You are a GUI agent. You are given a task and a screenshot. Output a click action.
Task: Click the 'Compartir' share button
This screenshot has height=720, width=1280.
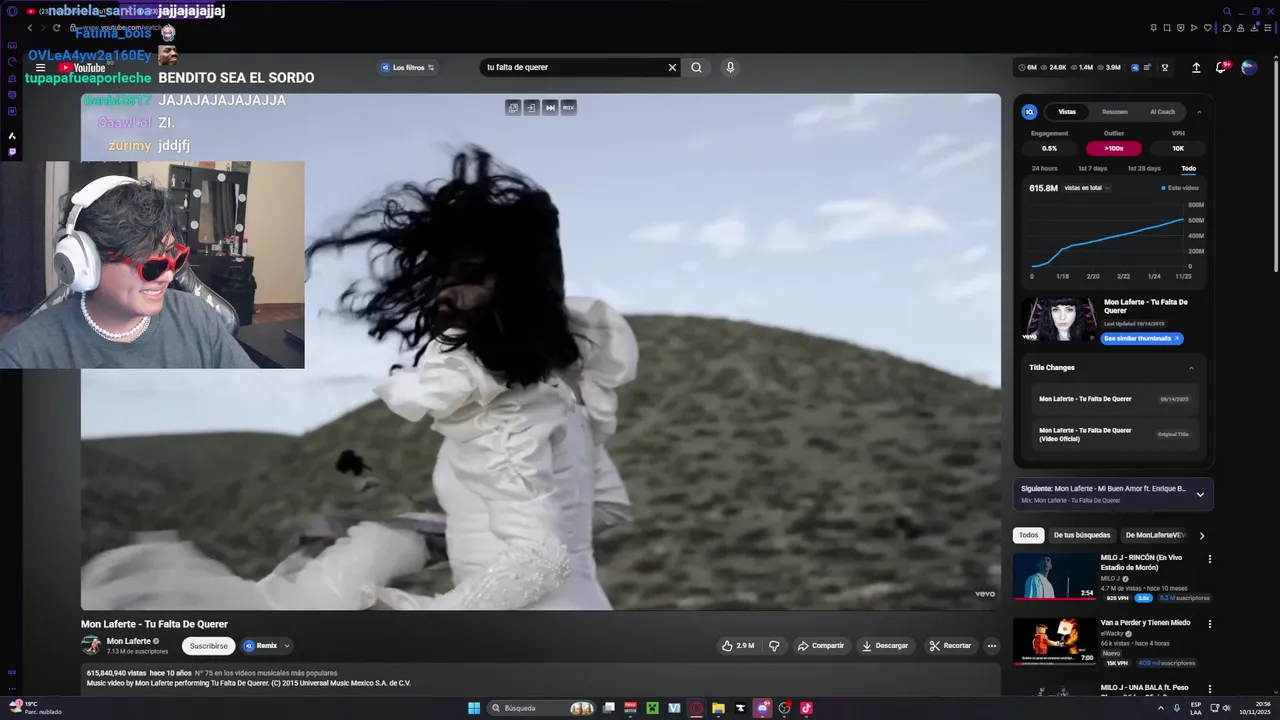(x=820, y=646)
